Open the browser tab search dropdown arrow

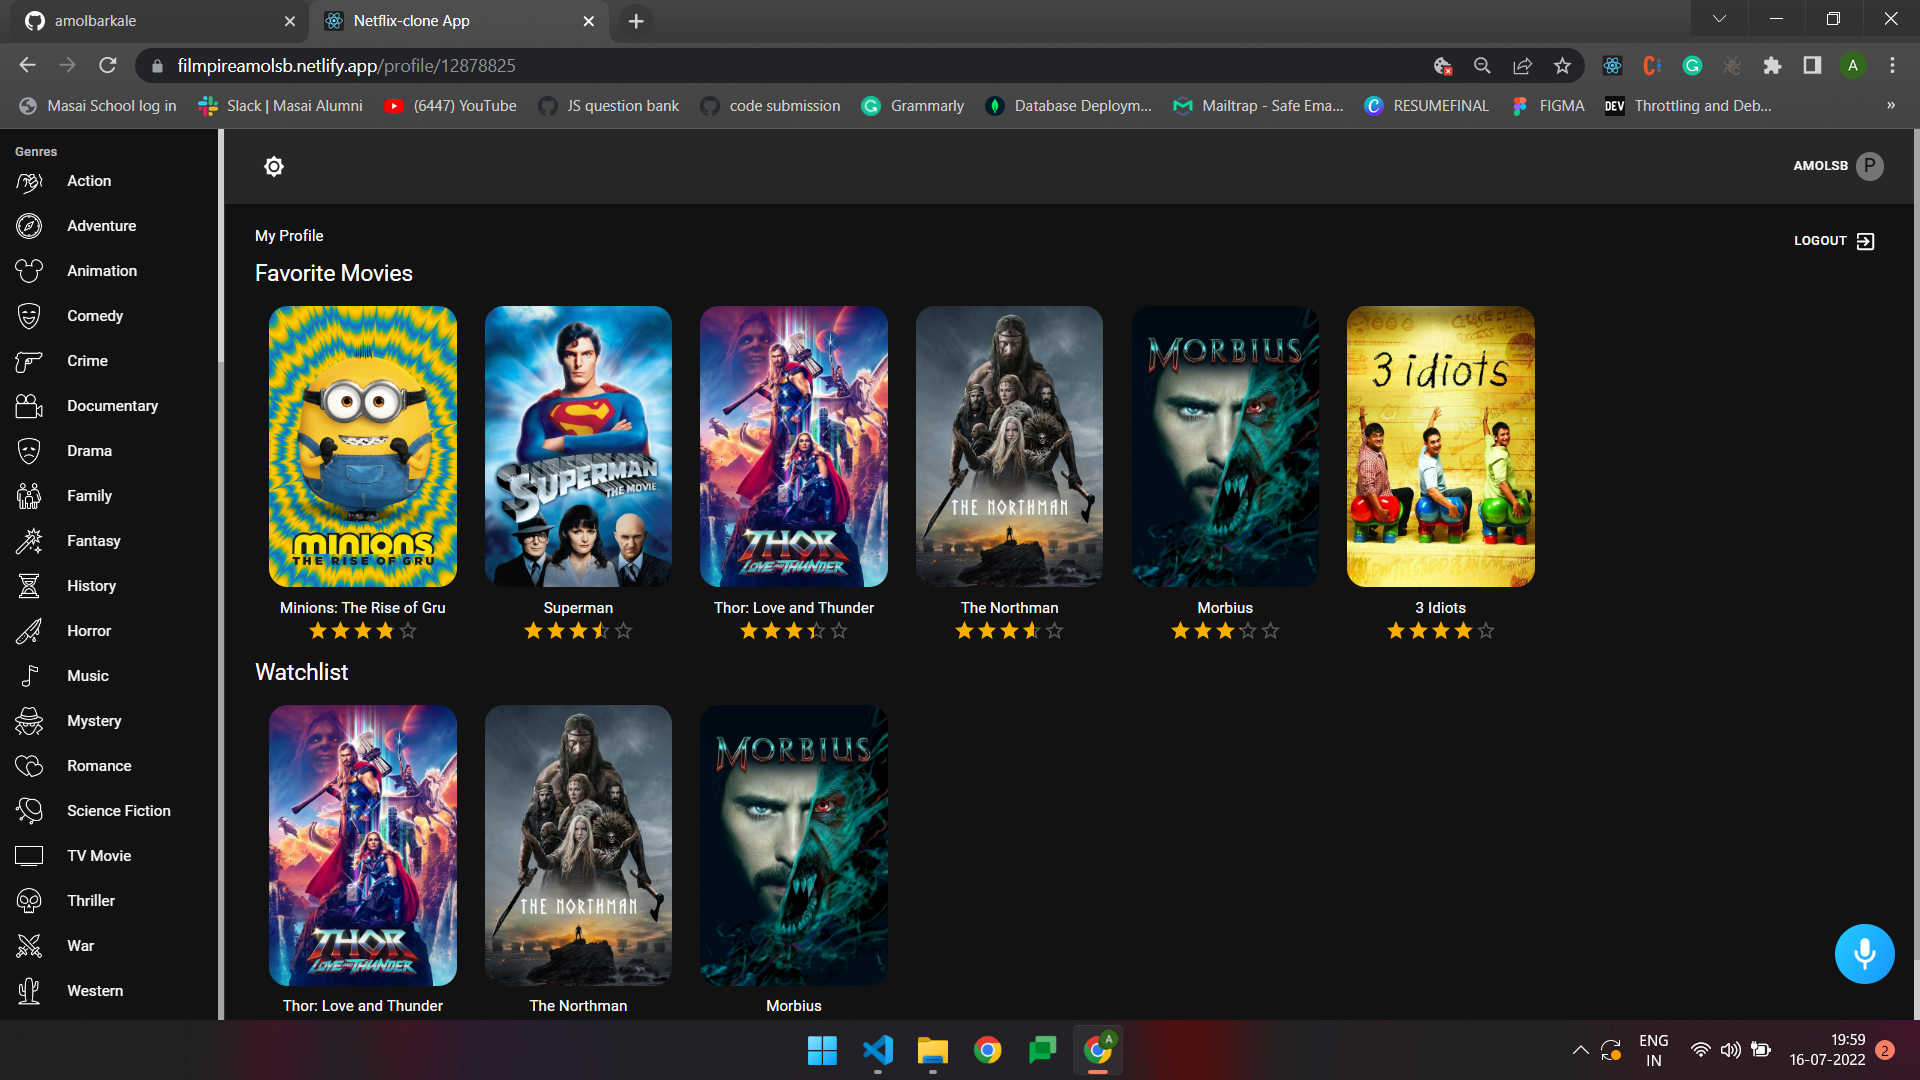[x=1718, y=18]
